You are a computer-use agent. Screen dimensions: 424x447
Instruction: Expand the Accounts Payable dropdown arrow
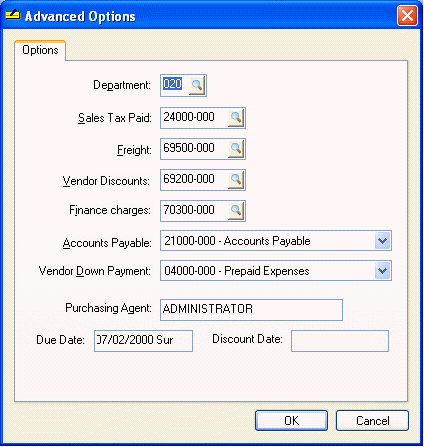point(382,241)
